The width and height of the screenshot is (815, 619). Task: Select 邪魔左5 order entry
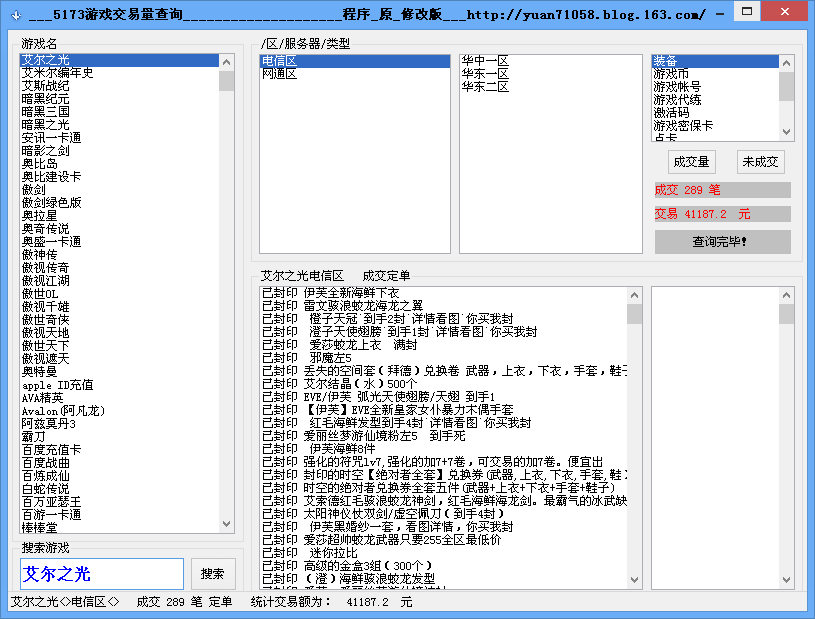331,358
